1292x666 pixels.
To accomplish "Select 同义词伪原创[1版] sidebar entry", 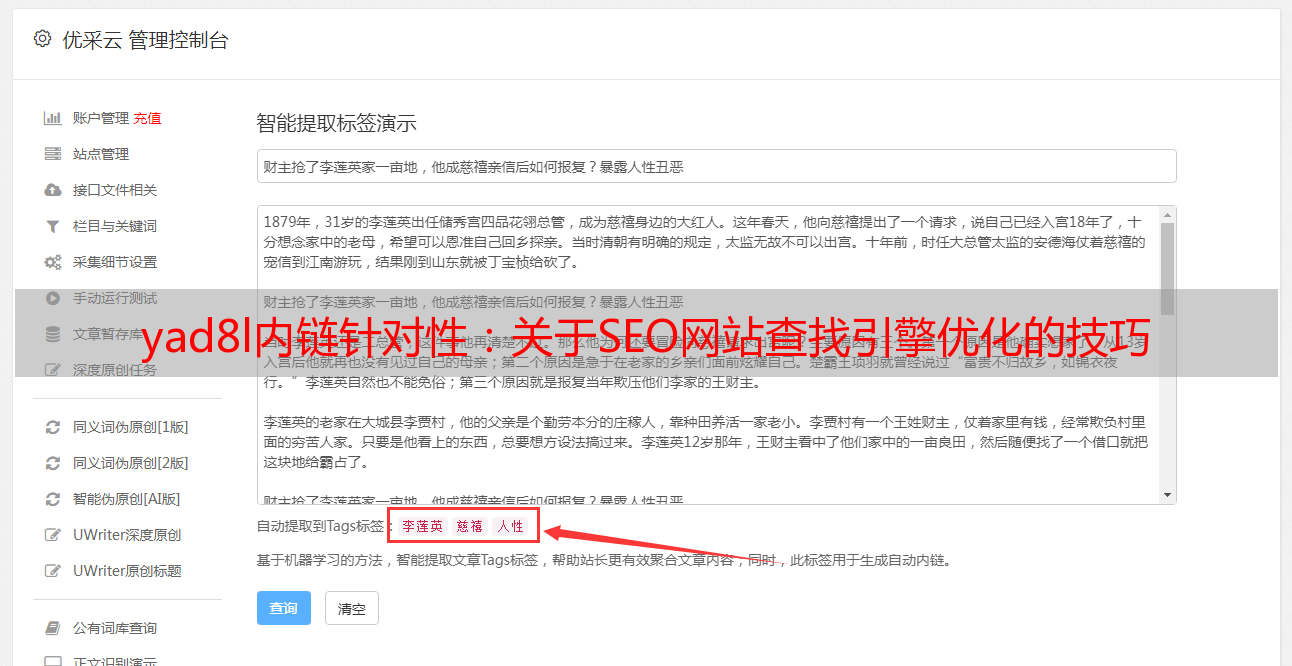I will tap(130, 427).
